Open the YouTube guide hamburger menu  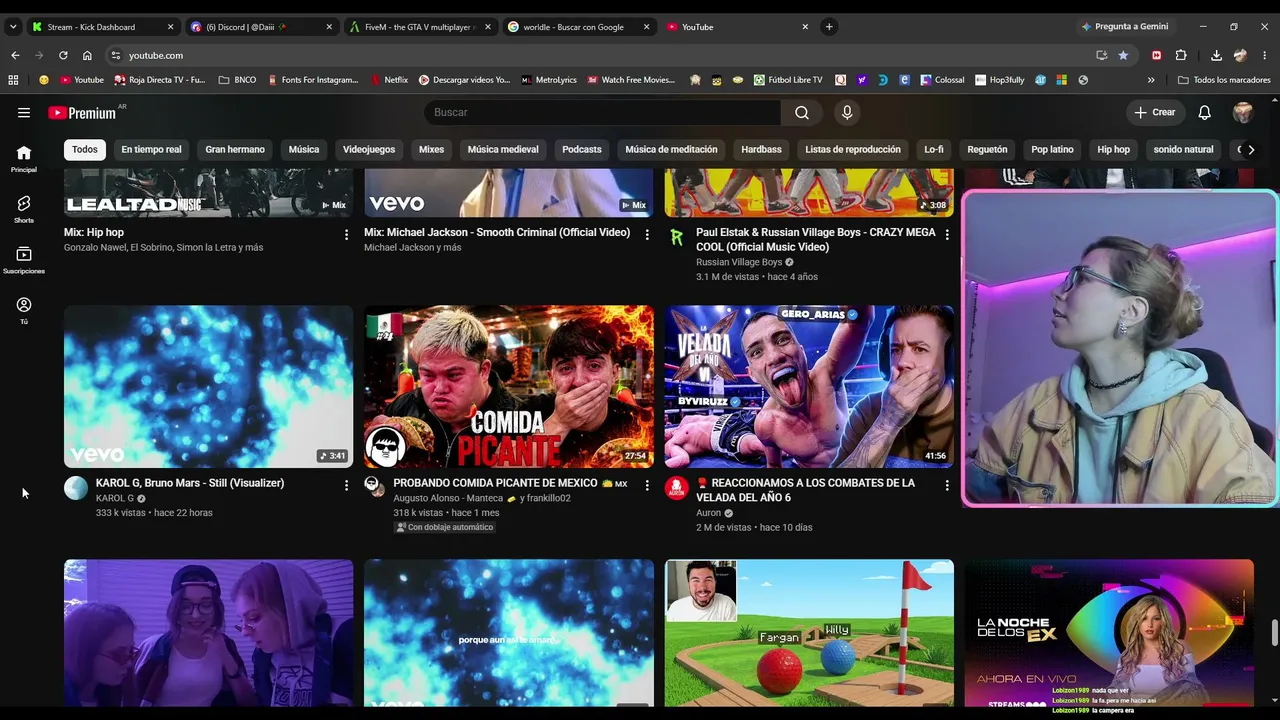tap(24, 113)
